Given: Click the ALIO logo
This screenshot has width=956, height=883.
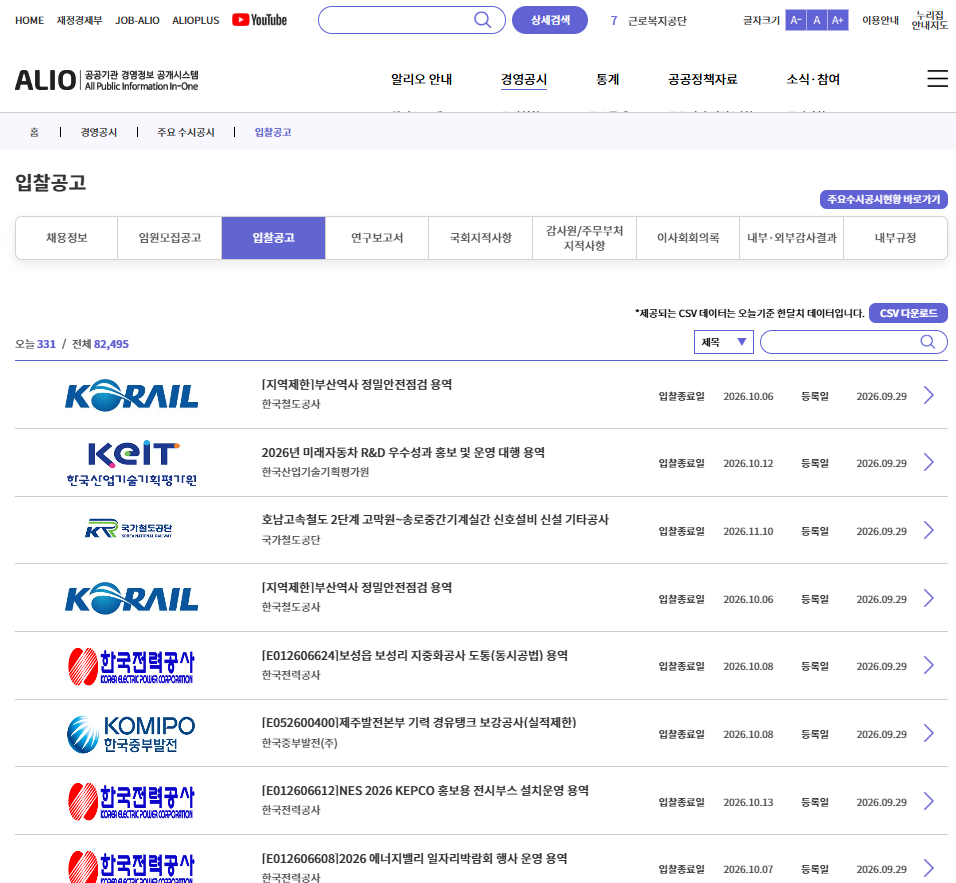Looking at the screenshot, I should pos(106,80).
